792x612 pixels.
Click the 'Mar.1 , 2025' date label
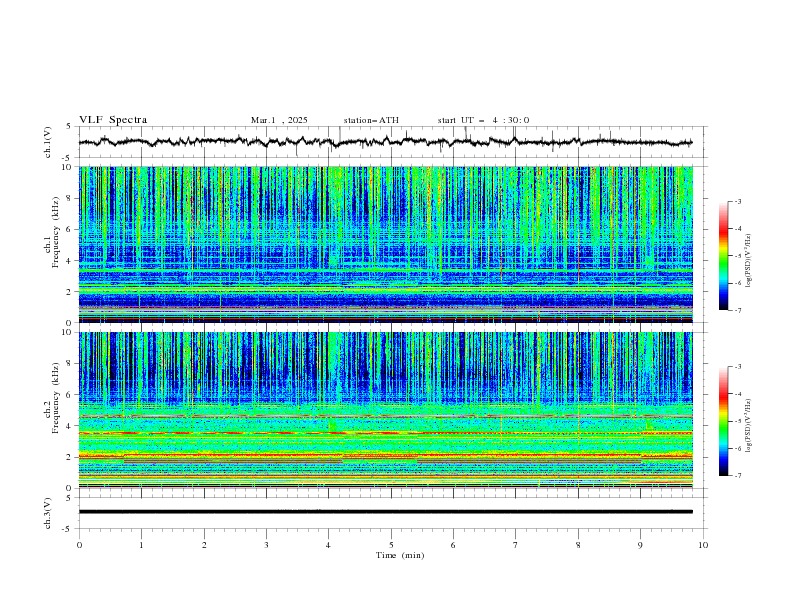point(279,120)
